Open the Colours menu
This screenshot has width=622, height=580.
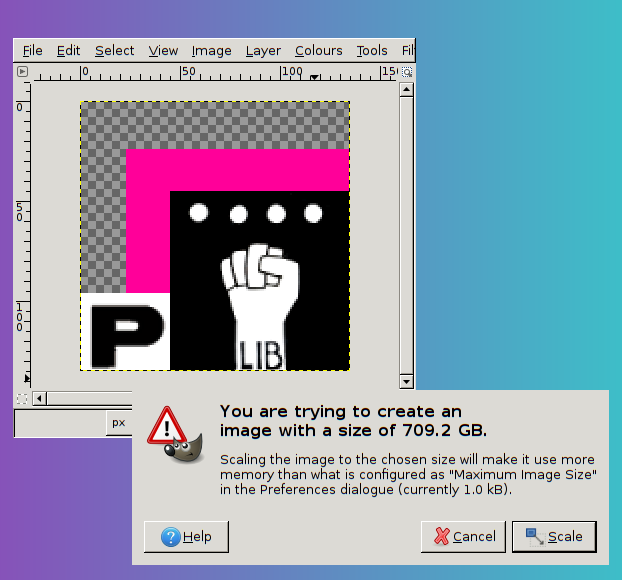319,51
